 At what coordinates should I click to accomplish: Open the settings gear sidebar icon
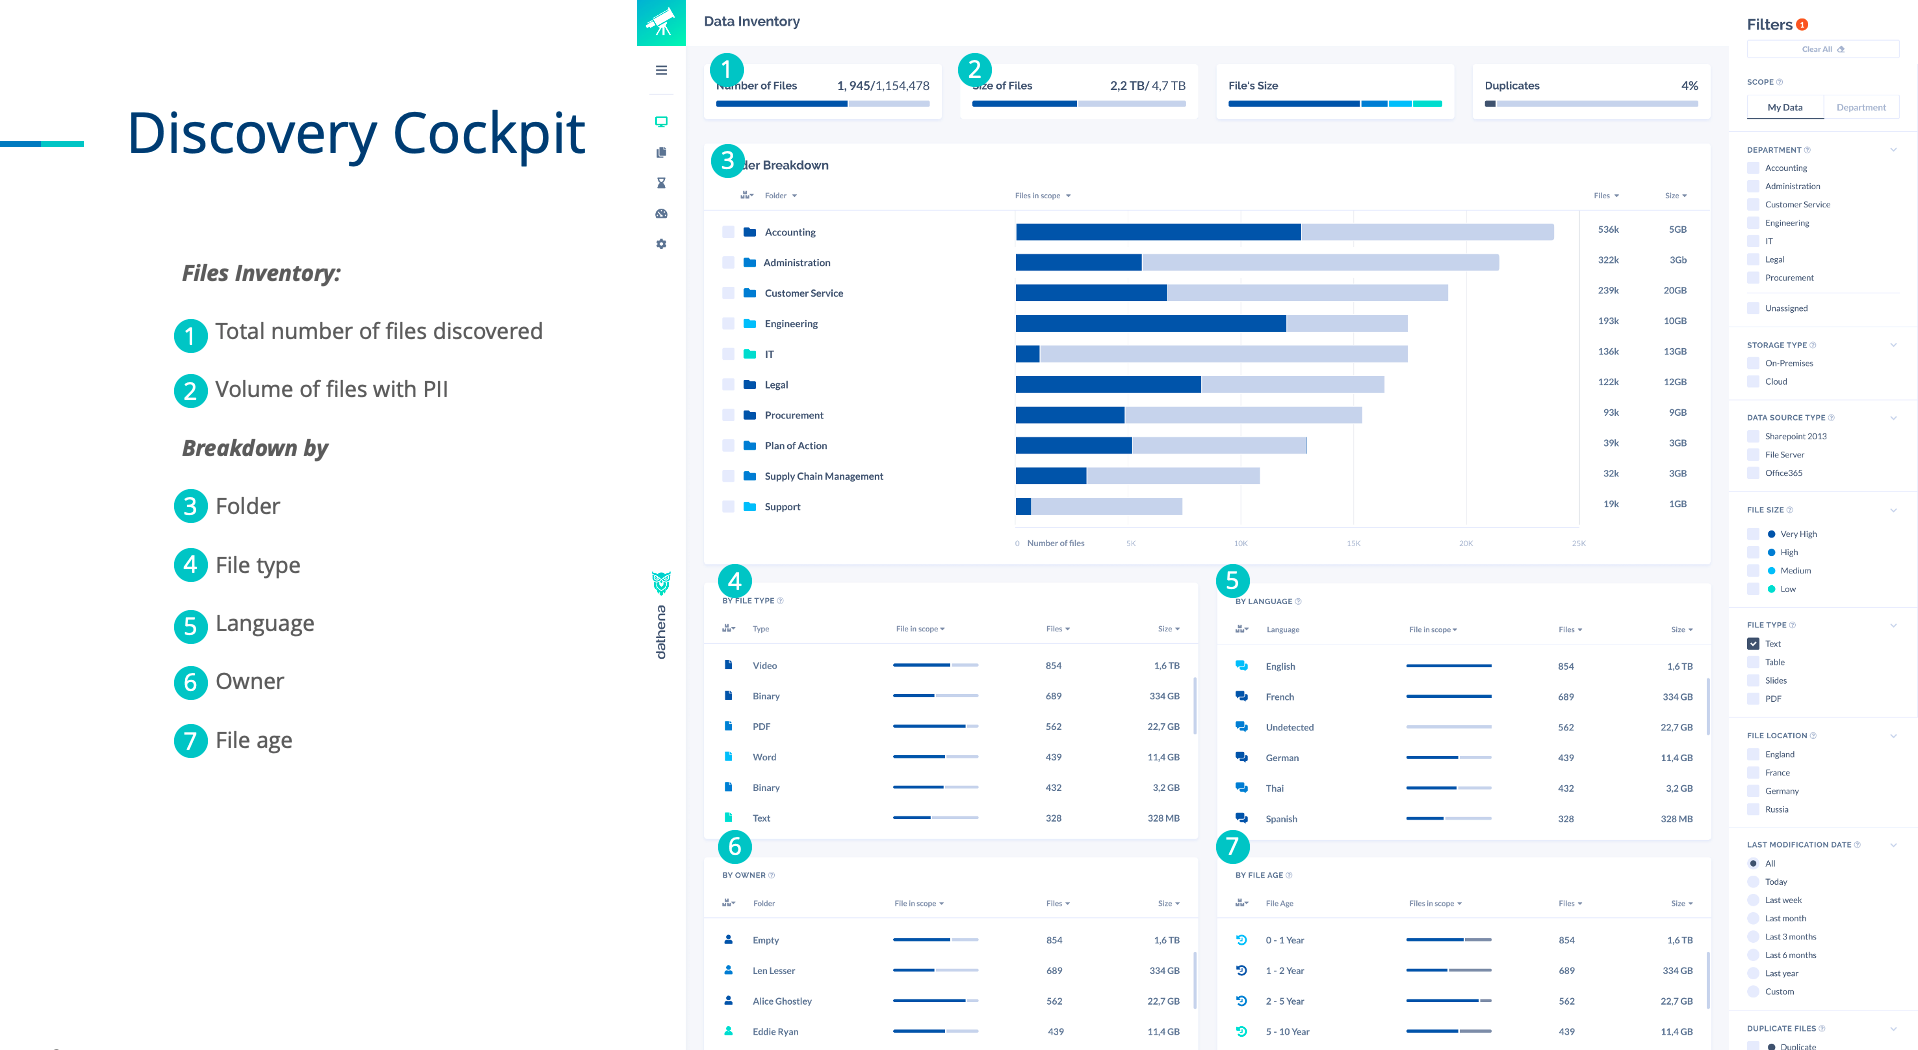(661, 244)
